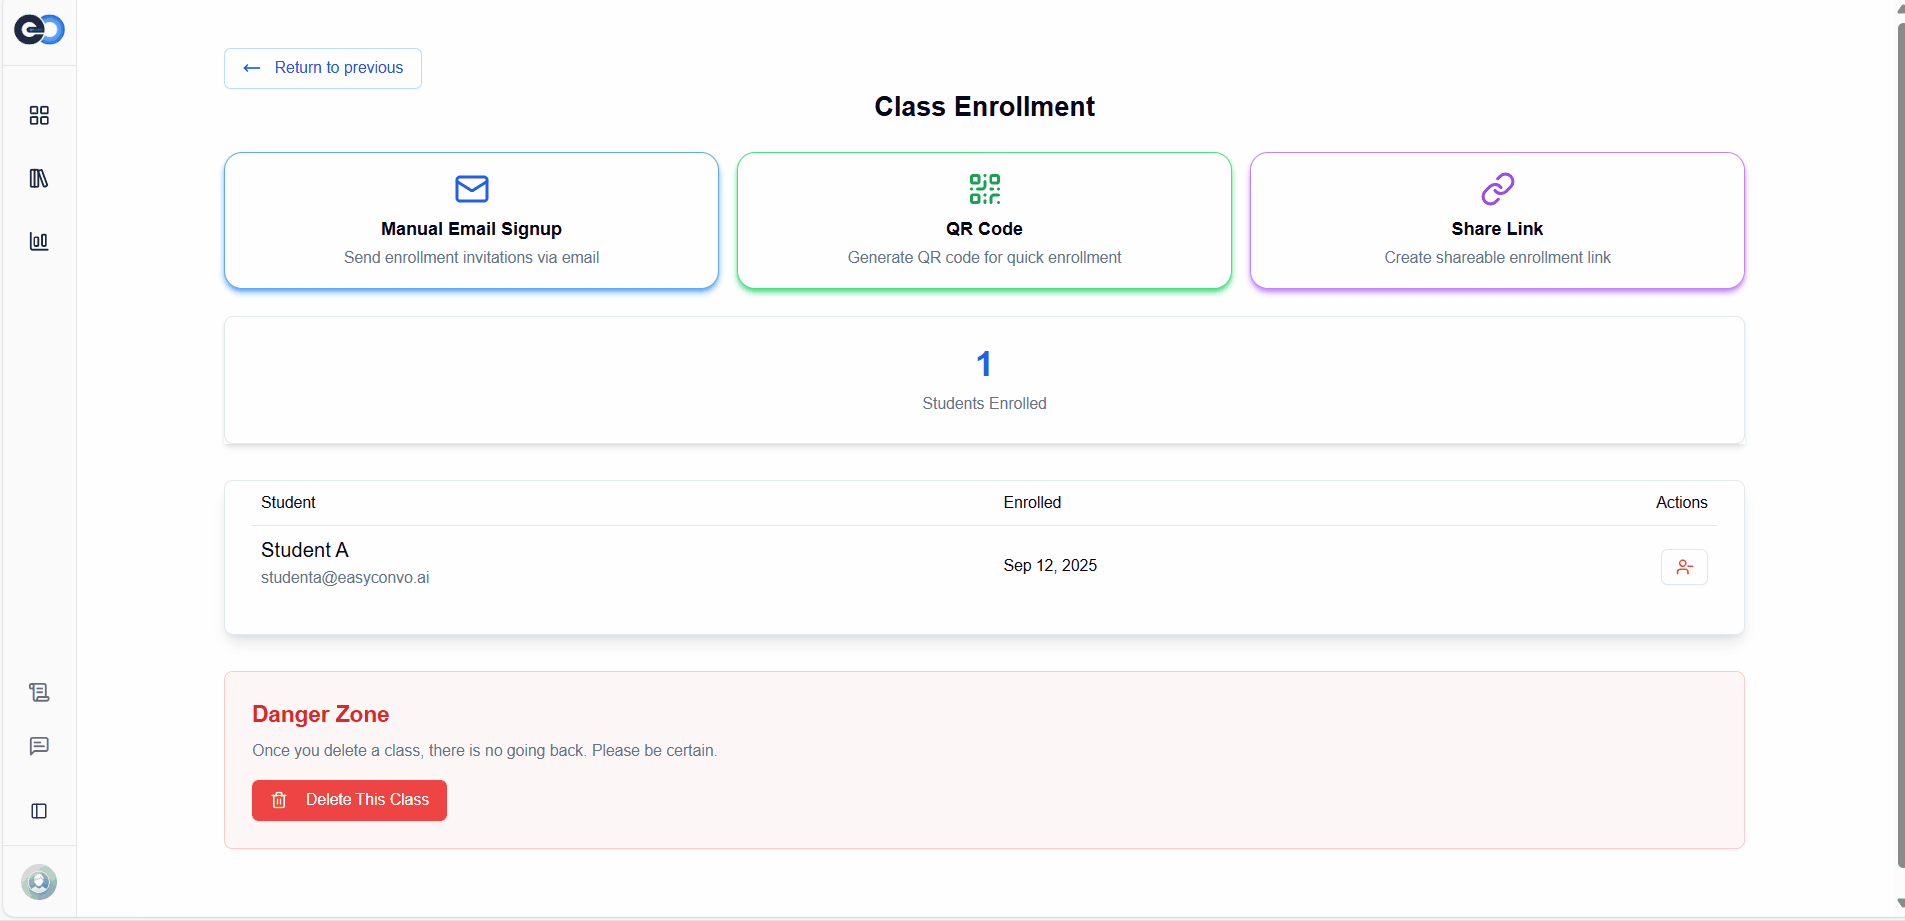Screen dimensions: 1905x921
Task: Click the Student A name in table
Action: 305,550
